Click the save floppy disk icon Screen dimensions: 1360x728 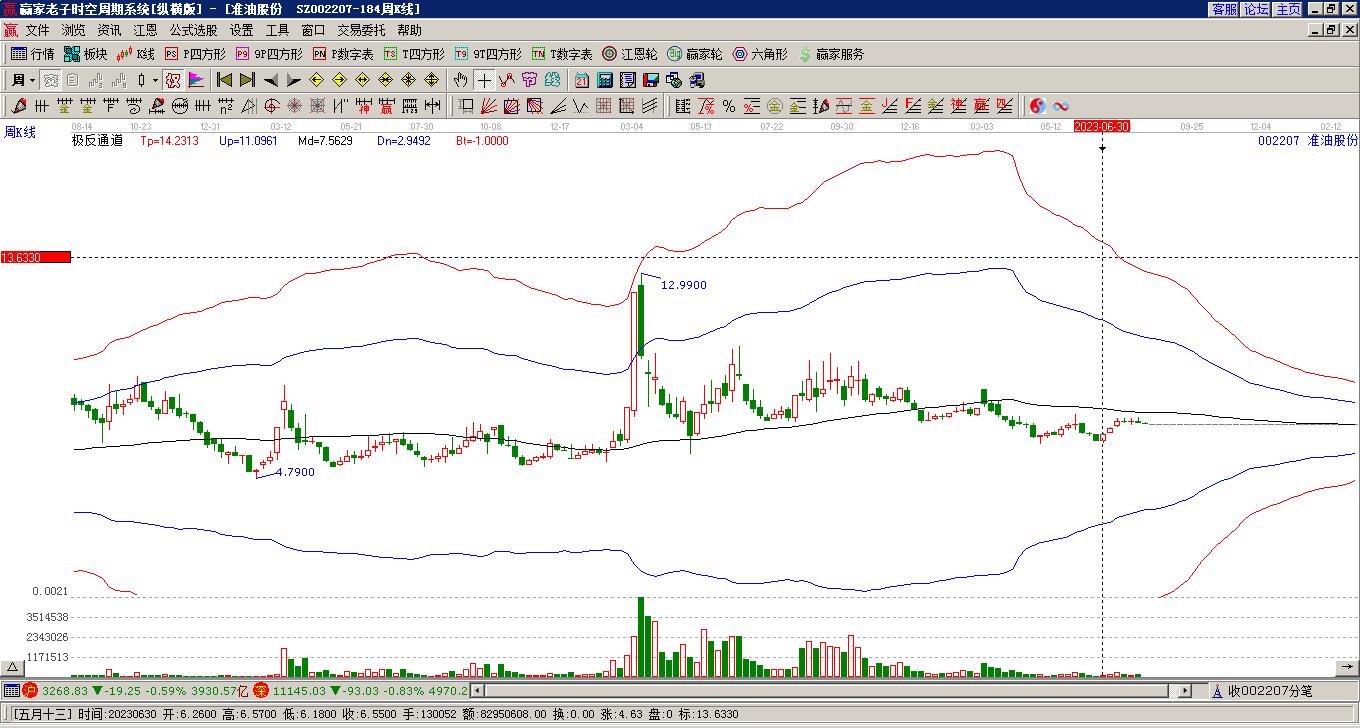[x=651, y=80]
